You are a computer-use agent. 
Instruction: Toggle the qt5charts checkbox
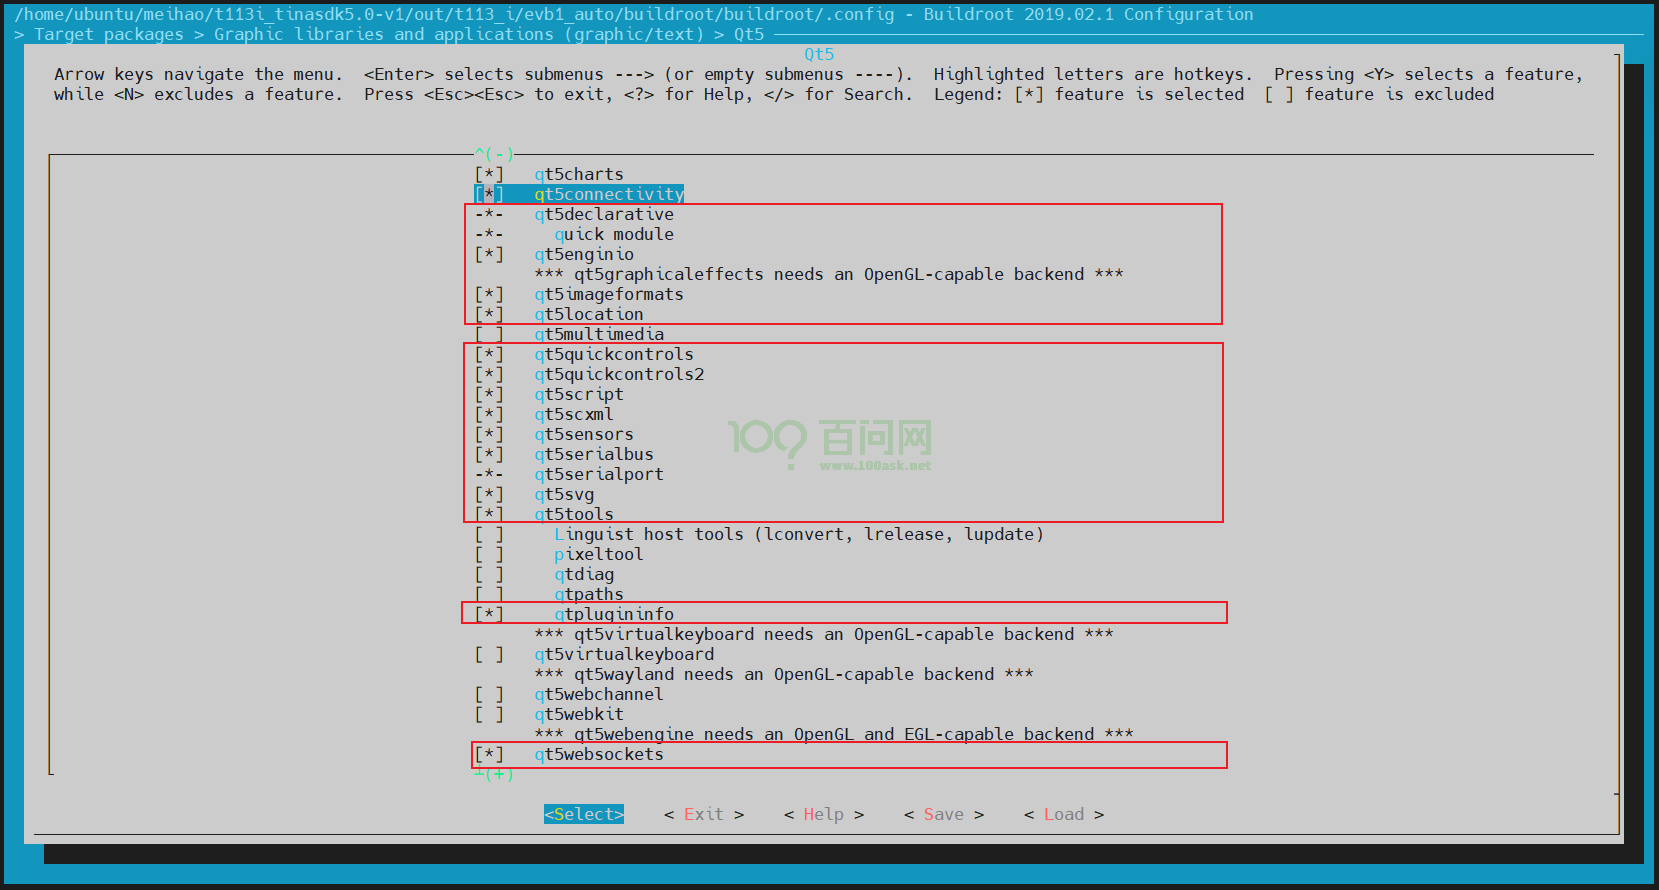489,175
